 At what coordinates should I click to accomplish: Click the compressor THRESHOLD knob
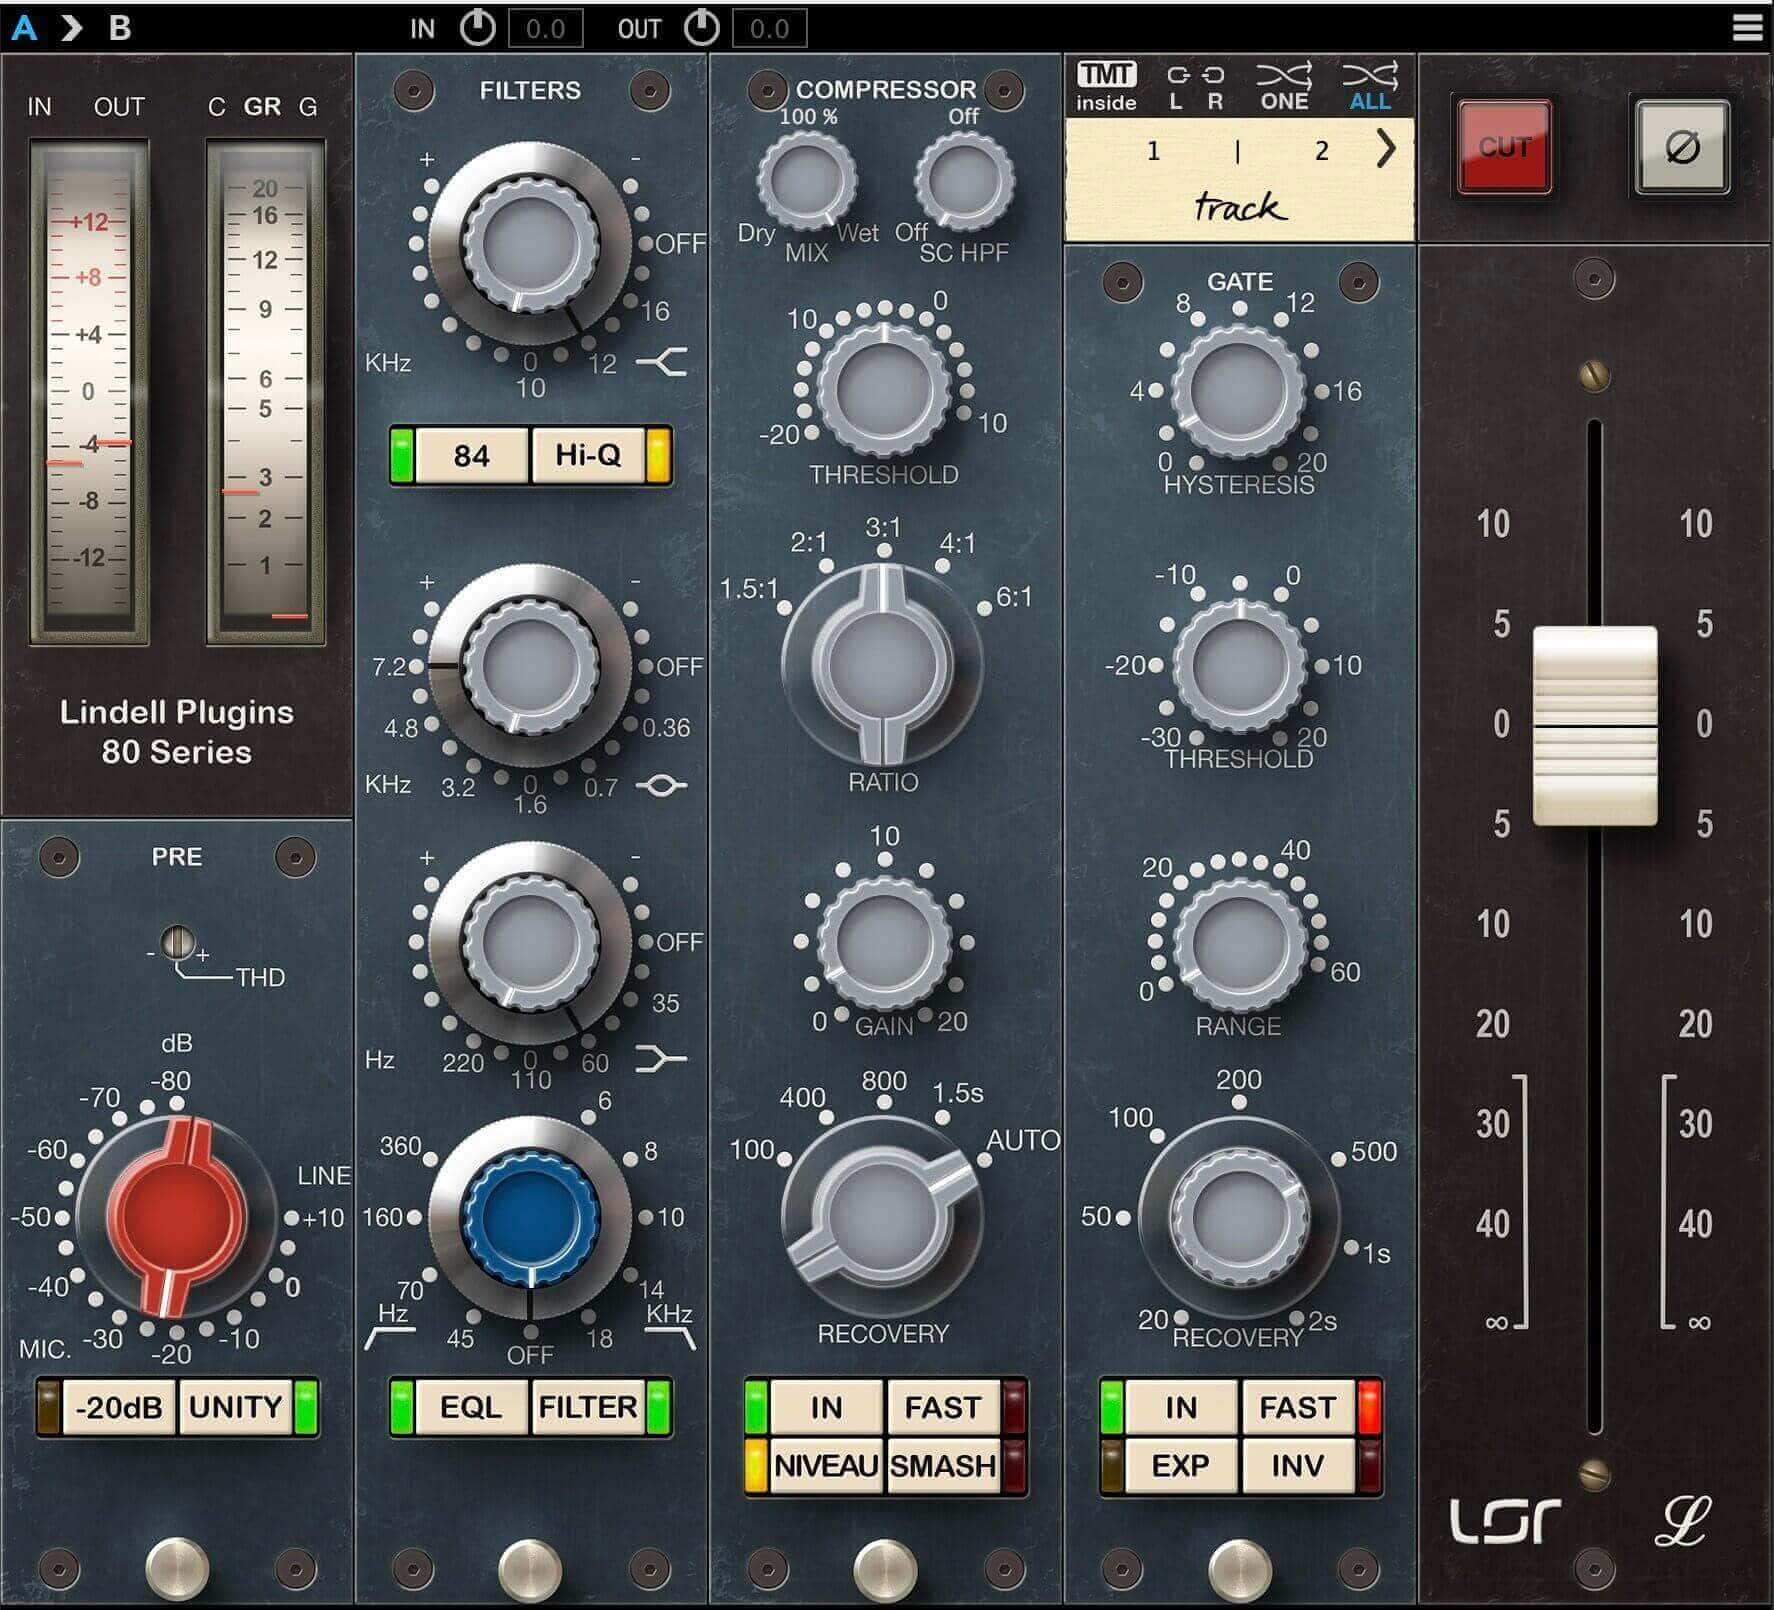tap(884, 390)
